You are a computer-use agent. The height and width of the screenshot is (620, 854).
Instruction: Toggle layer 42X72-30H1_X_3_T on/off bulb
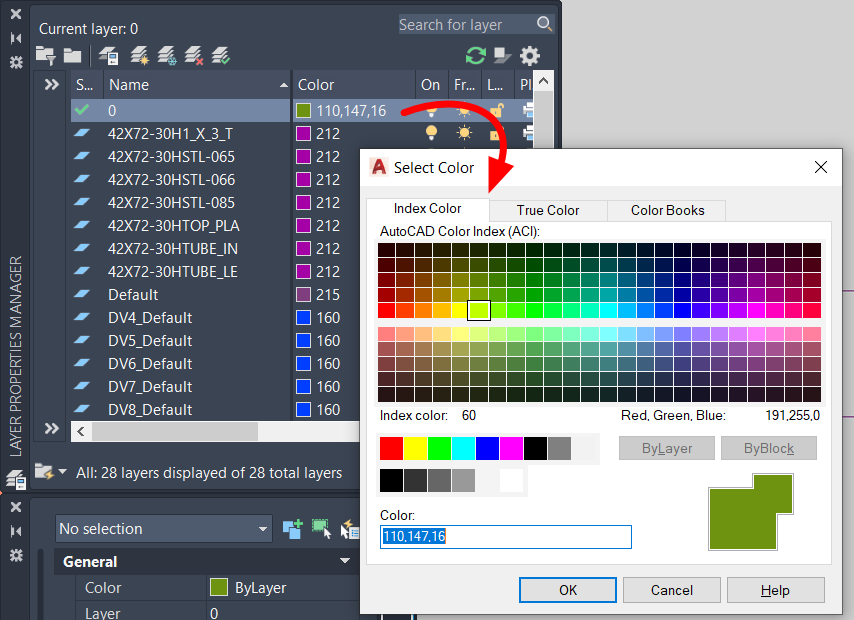coord(431,133)
